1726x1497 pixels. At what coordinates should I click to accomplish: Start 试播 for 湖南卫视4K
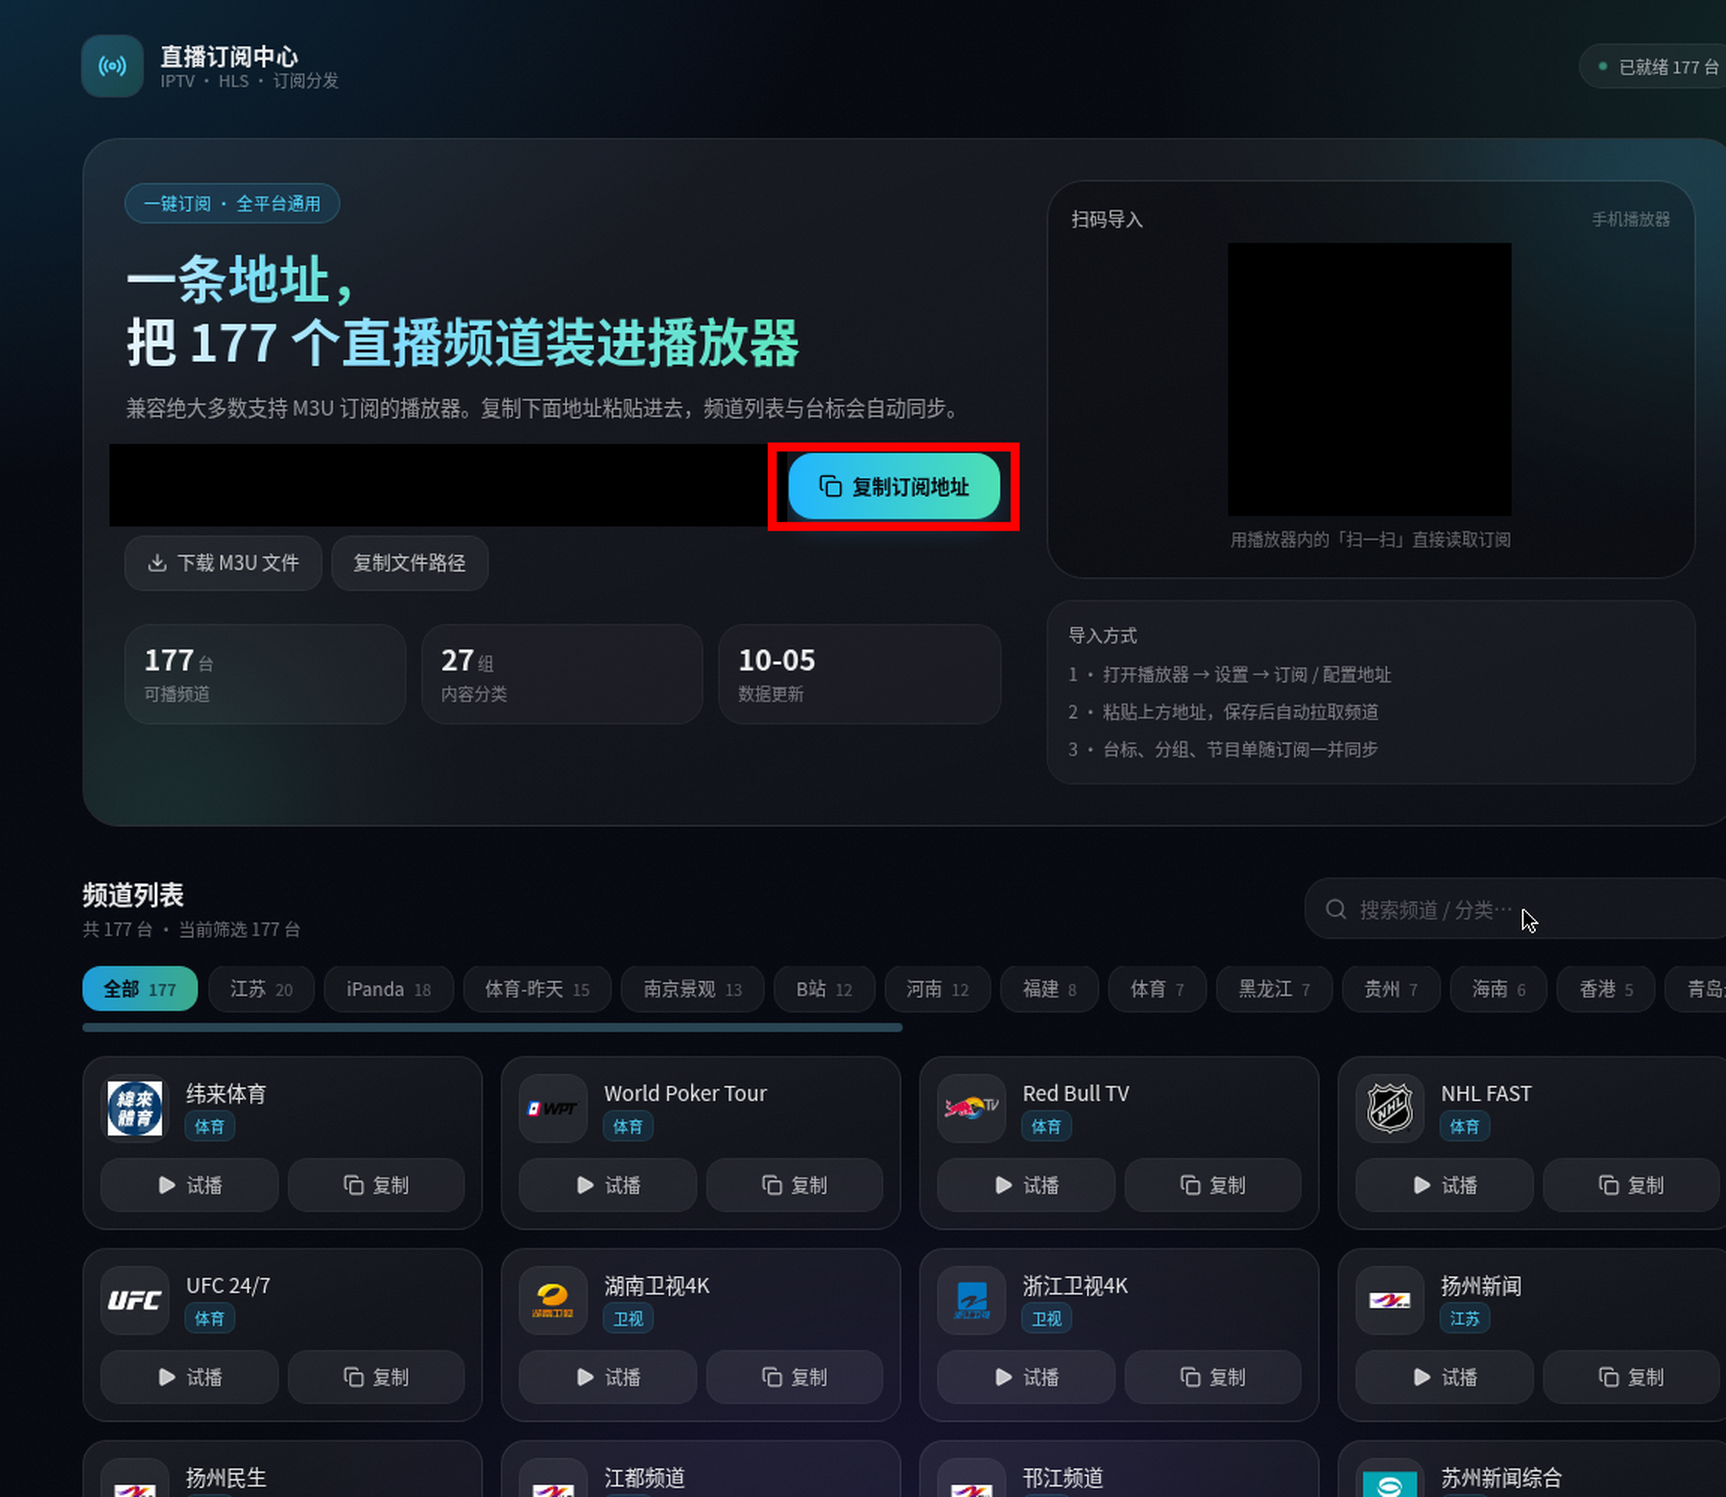(608, 1377)
